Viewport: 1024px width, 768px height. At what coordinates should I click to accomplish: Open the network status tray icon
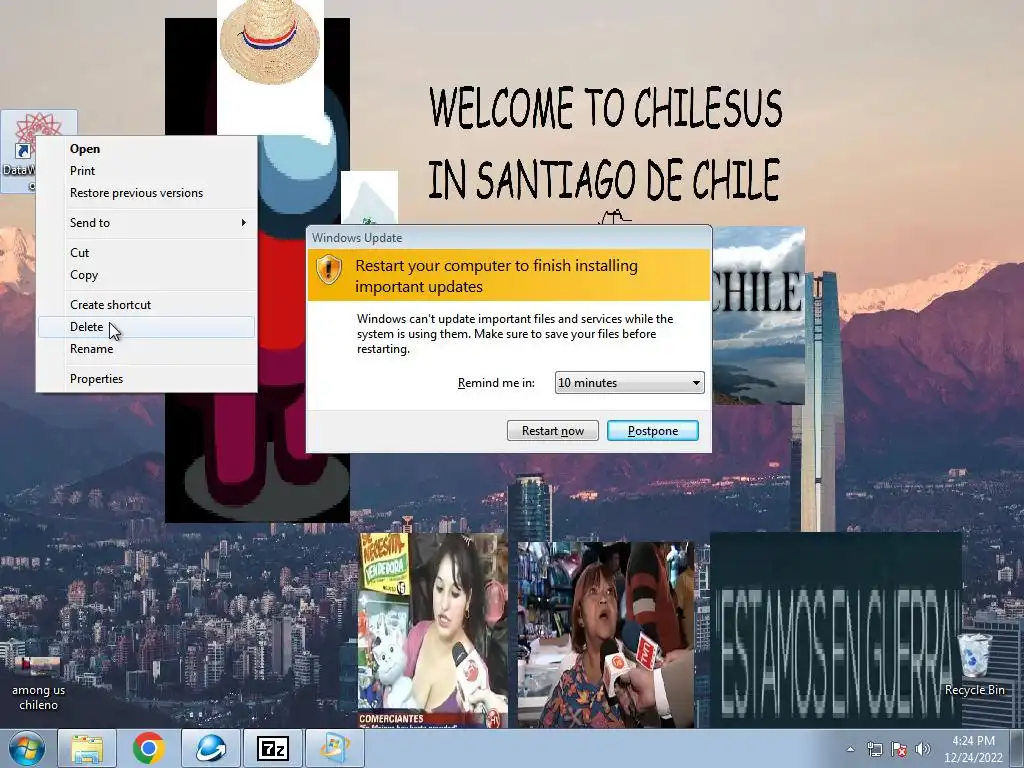[x=874, y=749]
